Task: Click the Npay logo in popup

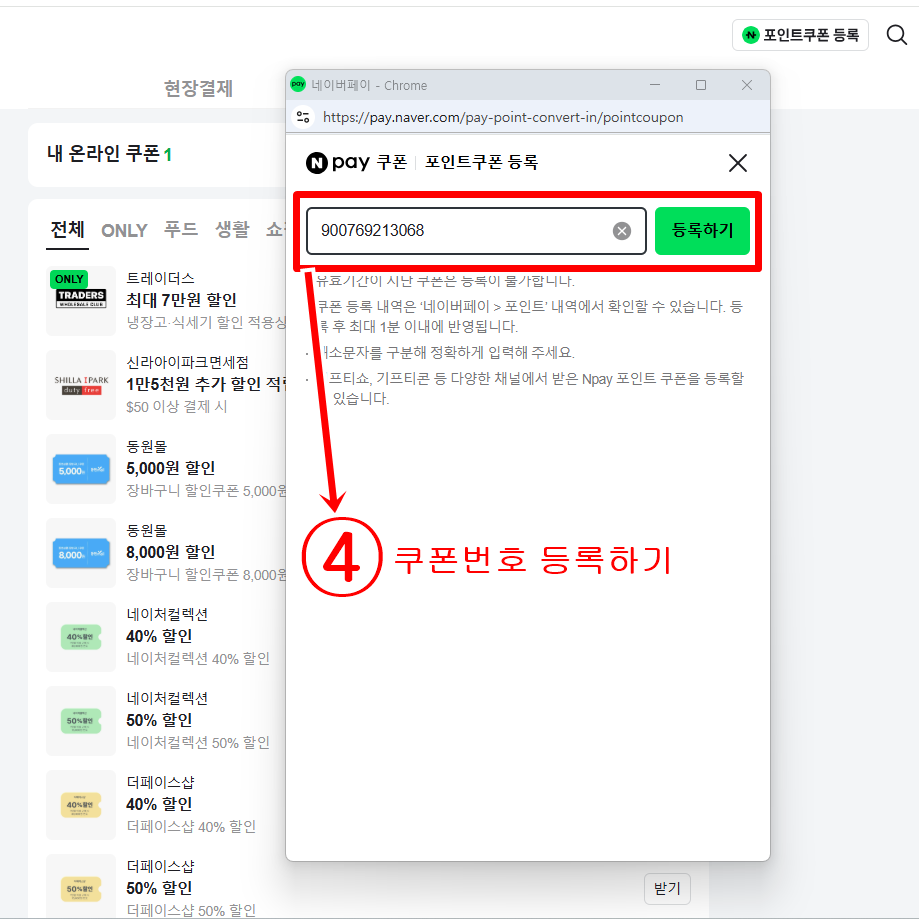Action: coord(338,162)
